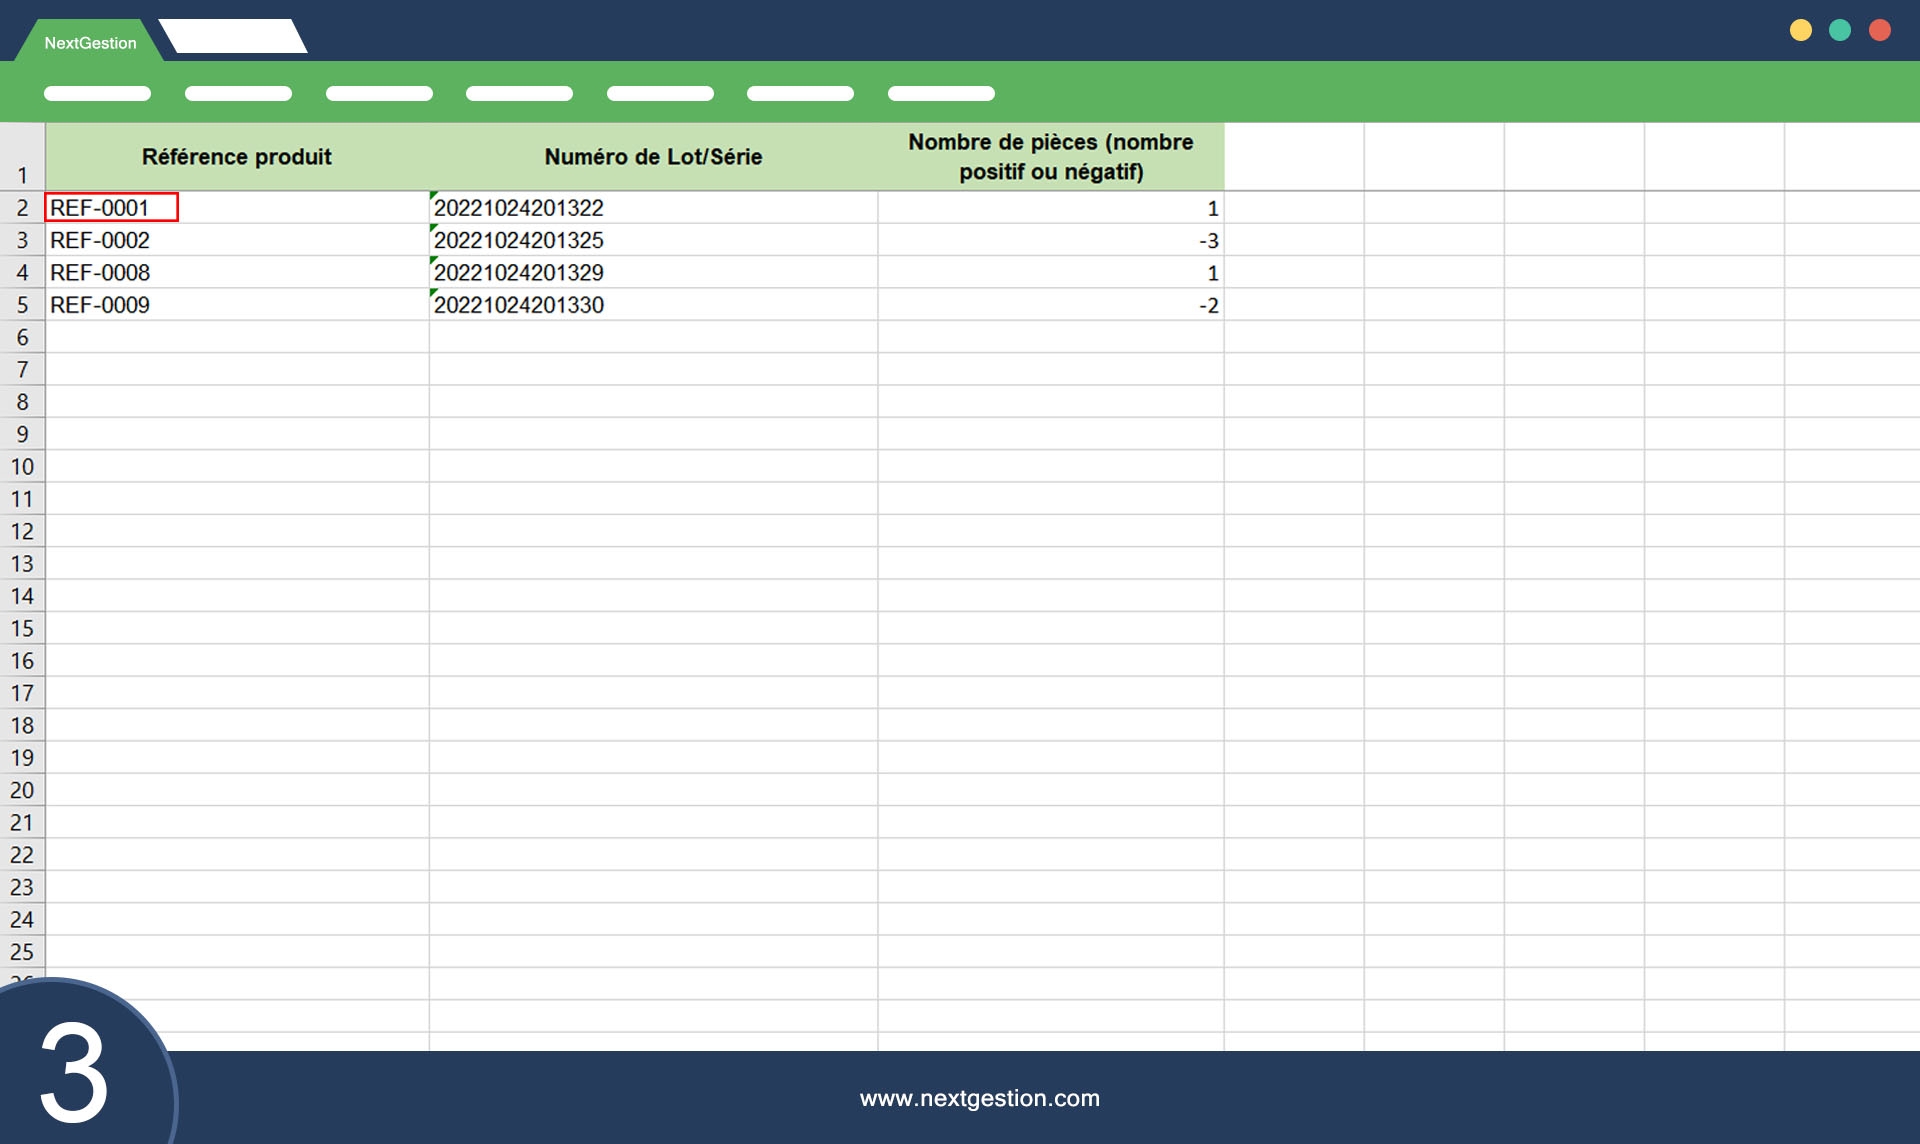Click the teal window circle button
1920x1144 pixels.
pyautogui.click(x=1840, y=30)
